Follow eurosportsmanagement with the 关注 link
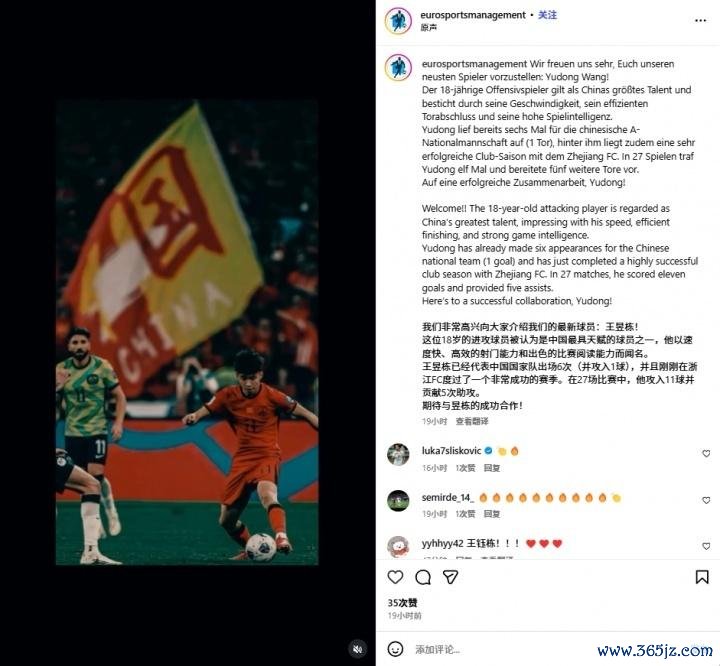Viewport: 720px width, 666px height. click(547, 15)
